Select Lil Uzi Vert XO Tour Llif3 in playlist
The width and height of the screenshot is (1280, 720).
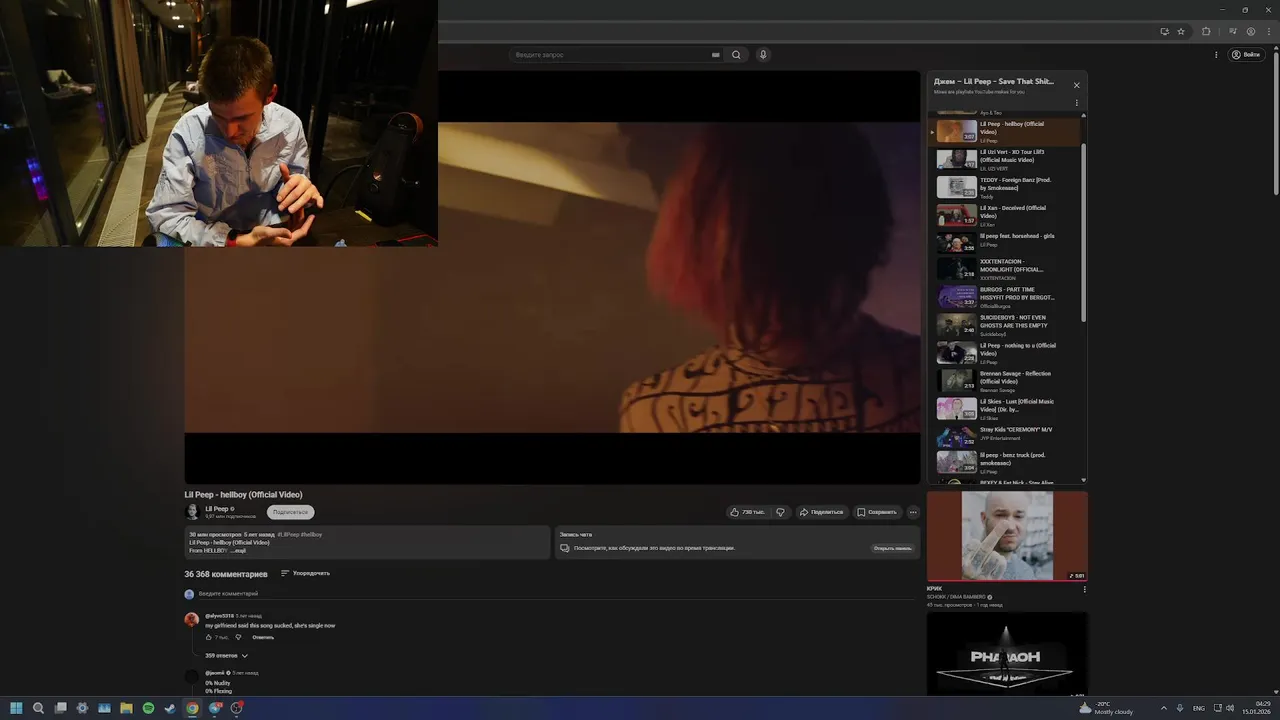[x=1004, y=159]
